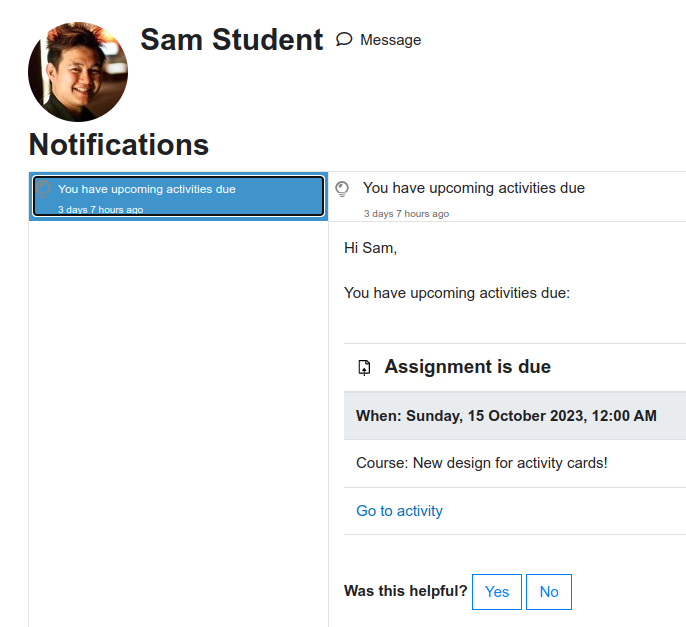The width and height of the screenshot is (686, 627).
Task: Click the assignment file icon
Action: [364, 368]
